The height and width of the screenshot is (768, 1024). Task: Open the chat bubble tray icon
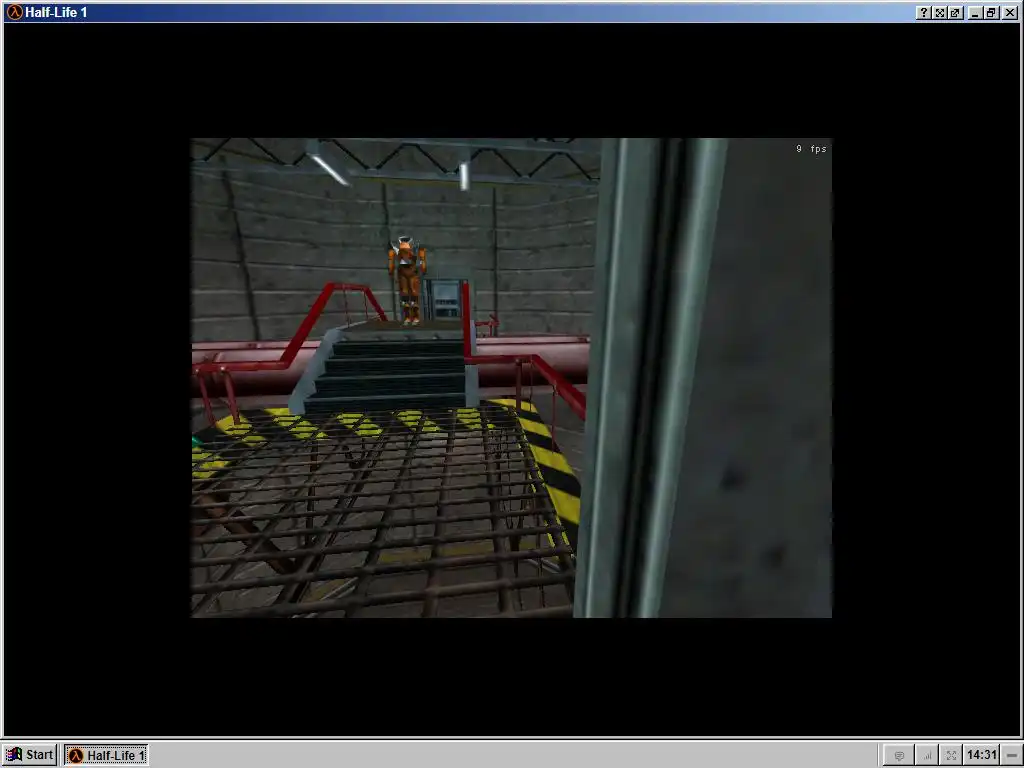pyautogui.click(x=899, y=756)
